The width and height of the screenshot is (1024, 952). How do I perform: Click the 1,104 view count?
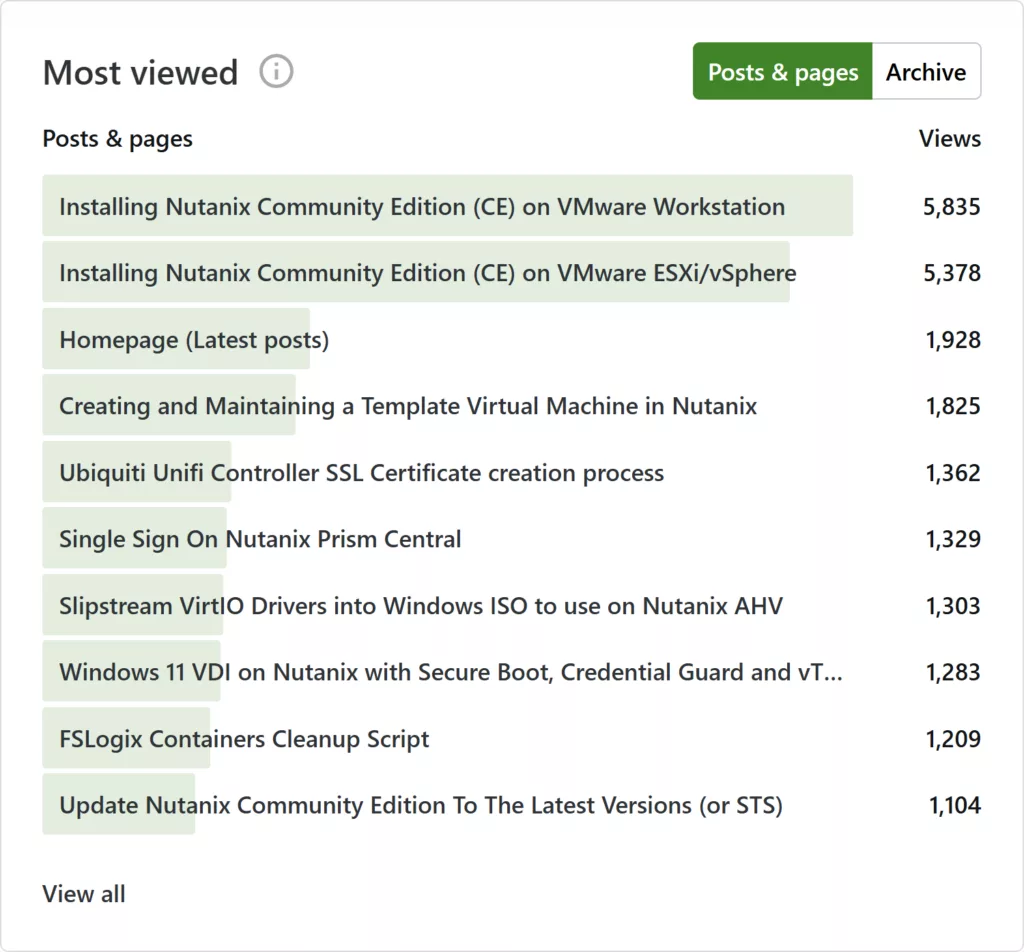tap(954, 805)
